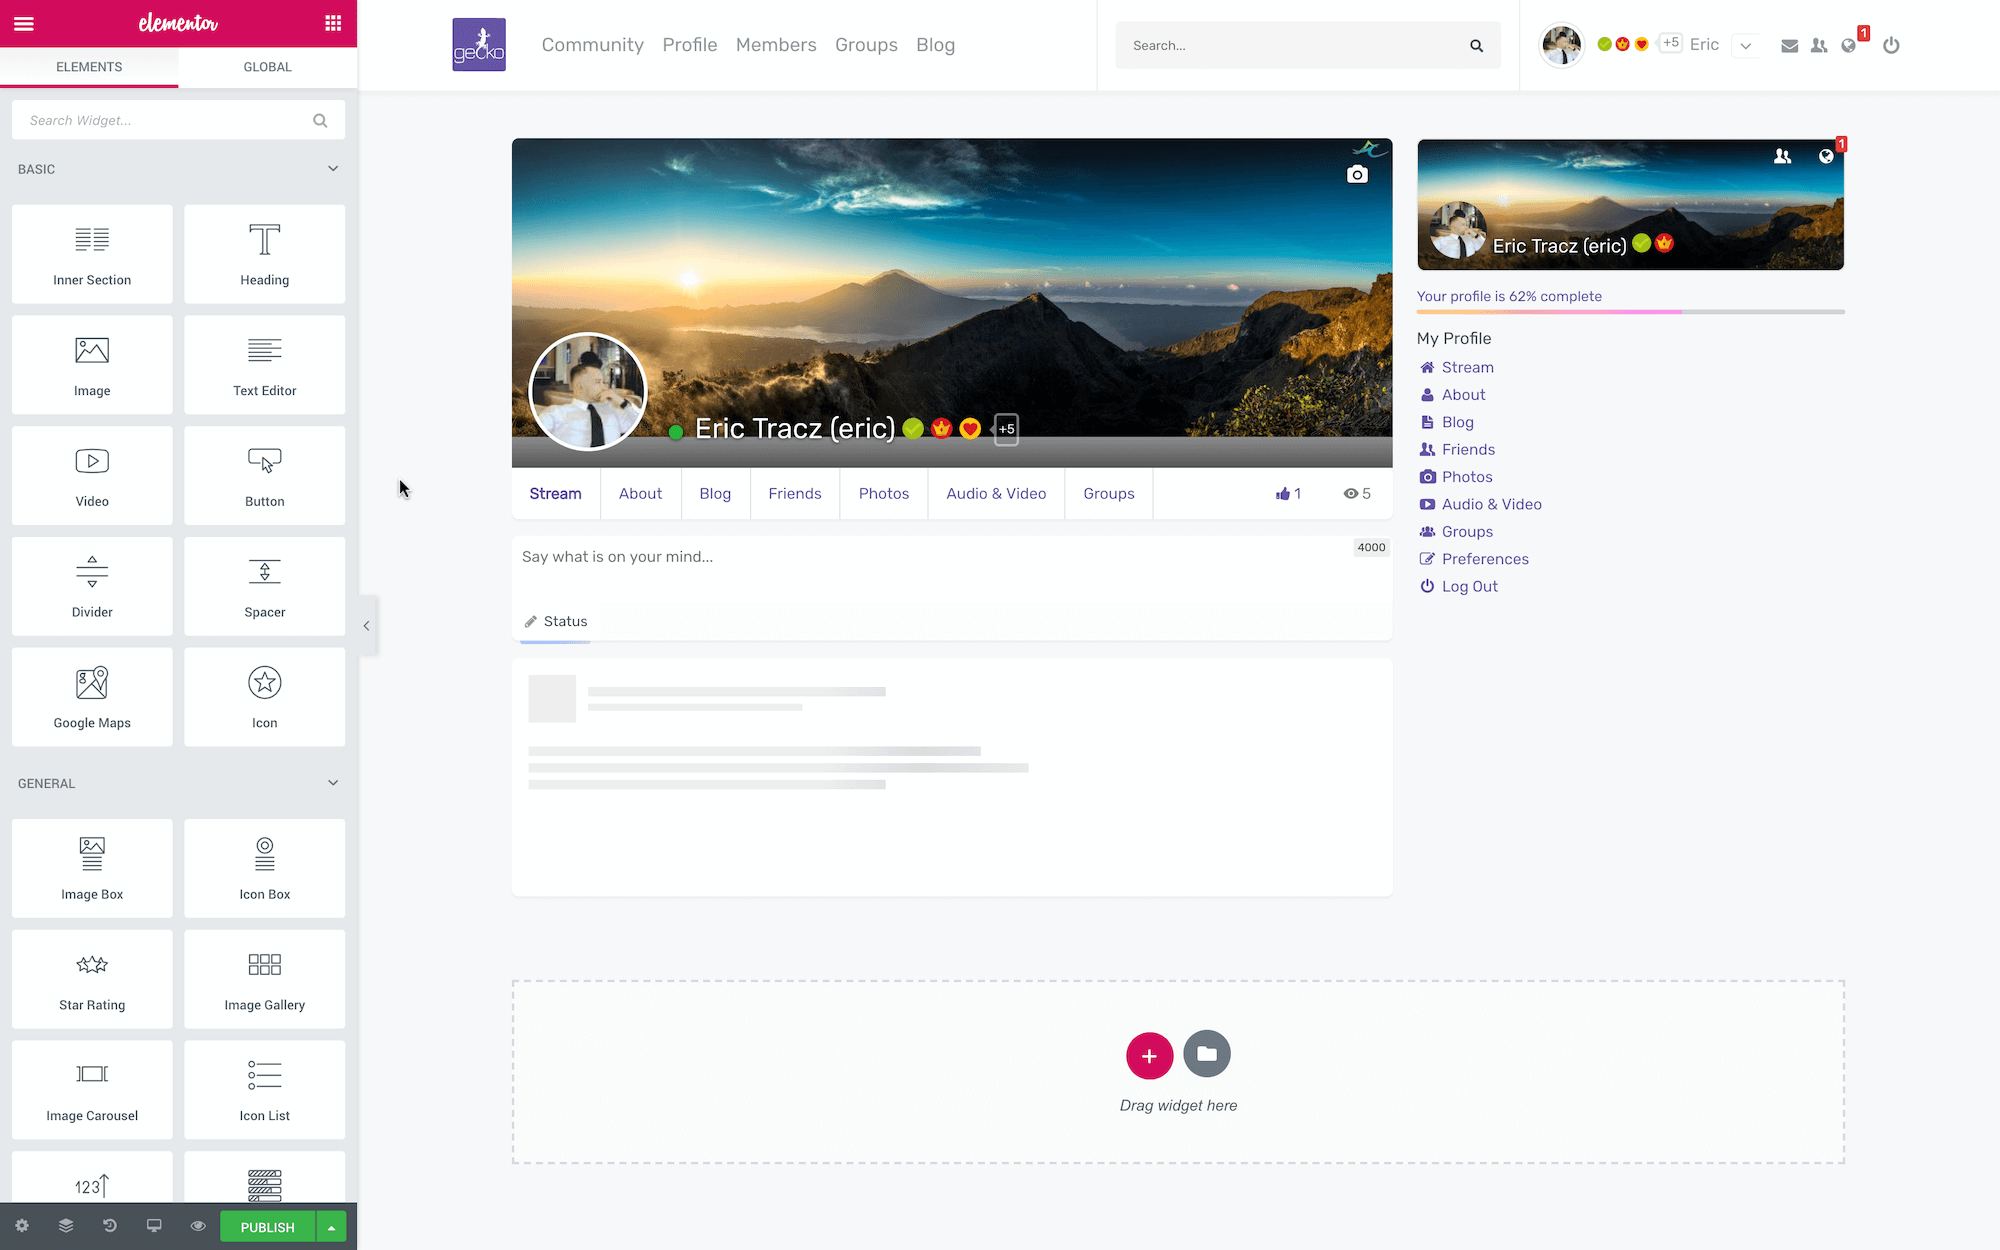Click the PUBLISH button
The image size is (2000, 1250).
[266, 1227]
